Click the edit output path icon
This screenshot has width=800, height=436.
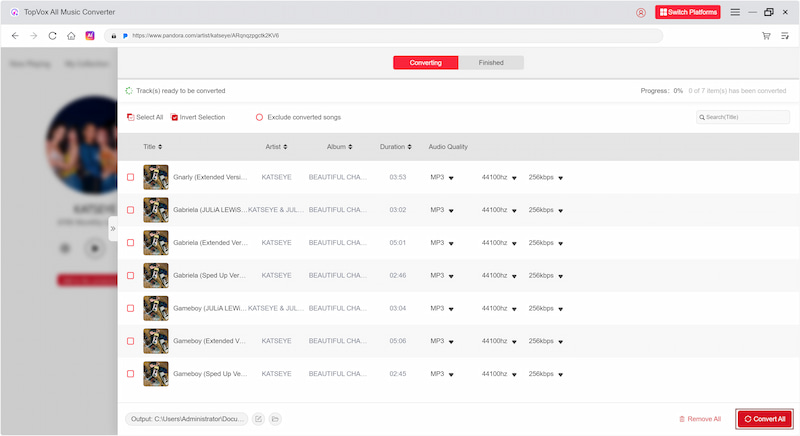[258, 418]
